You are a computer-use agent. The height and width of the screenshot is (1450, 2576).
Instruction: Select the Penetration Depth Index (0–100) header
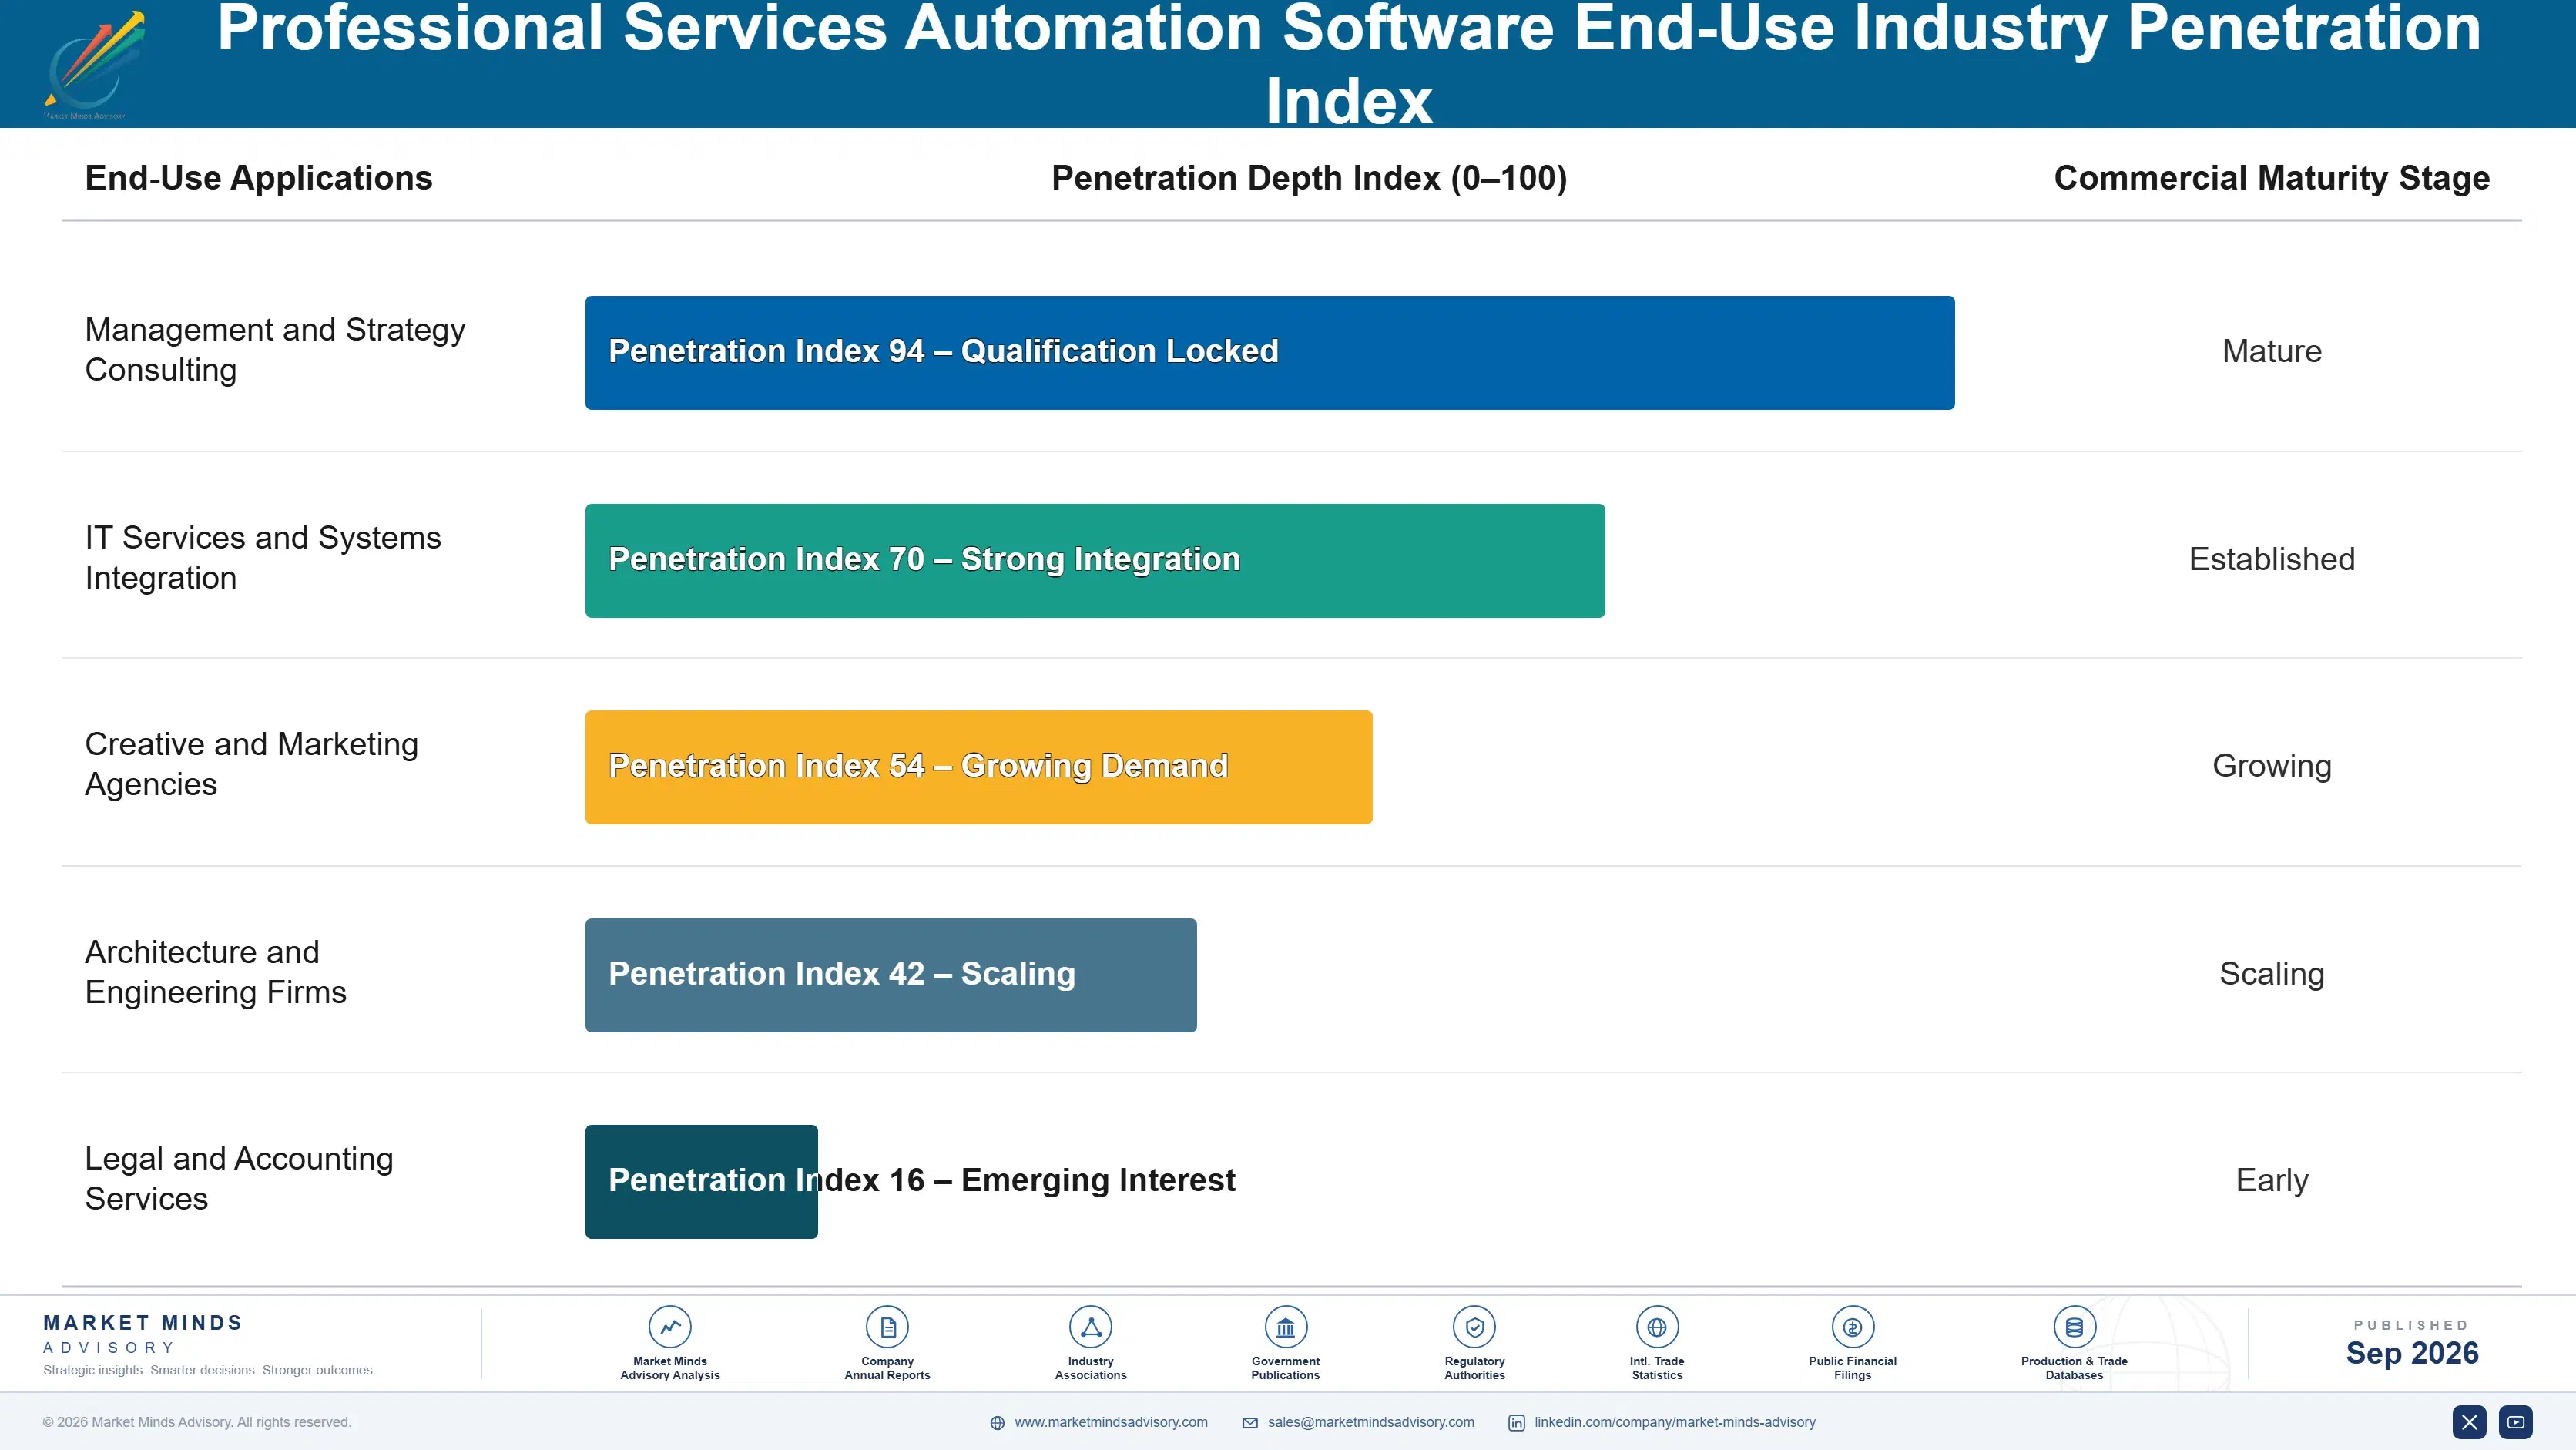[1309, 178]
